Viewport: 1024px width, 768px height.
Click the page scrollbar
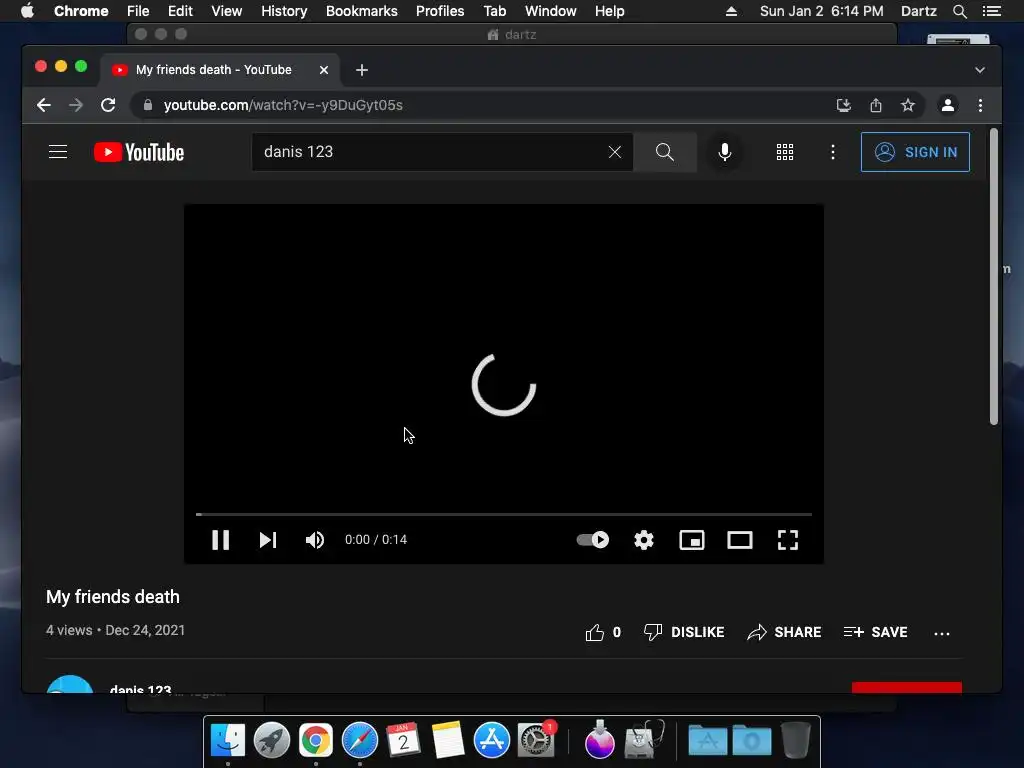pyautogui.click(x=993, y=277)
